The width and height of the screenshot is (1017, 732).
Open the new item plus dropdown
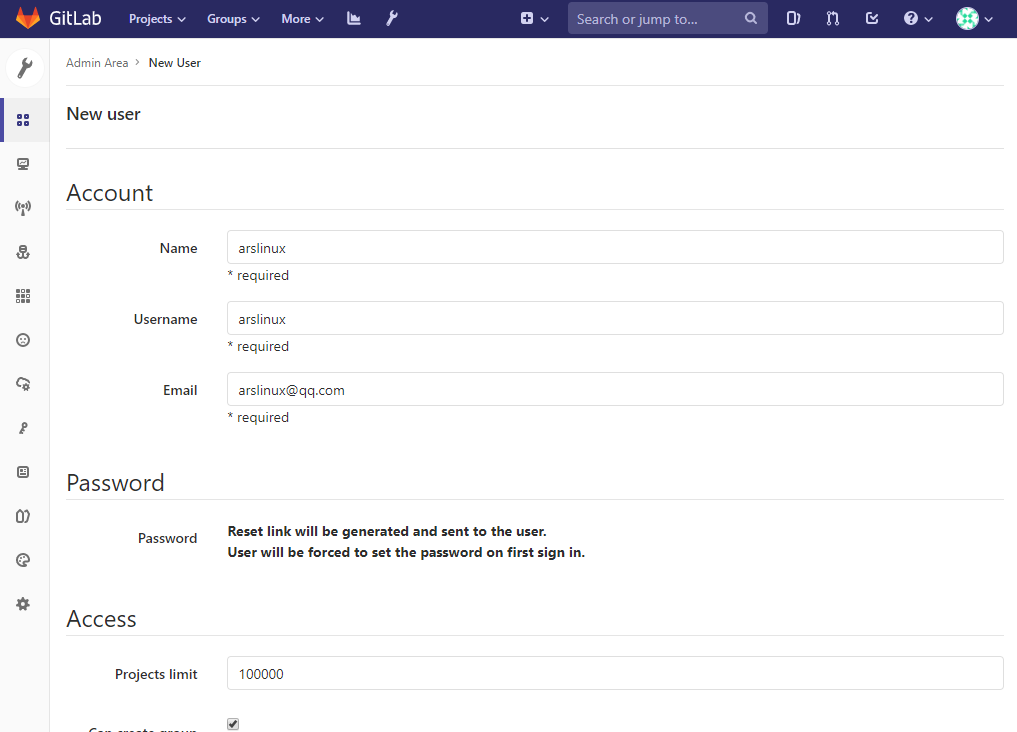pos(534,19)
